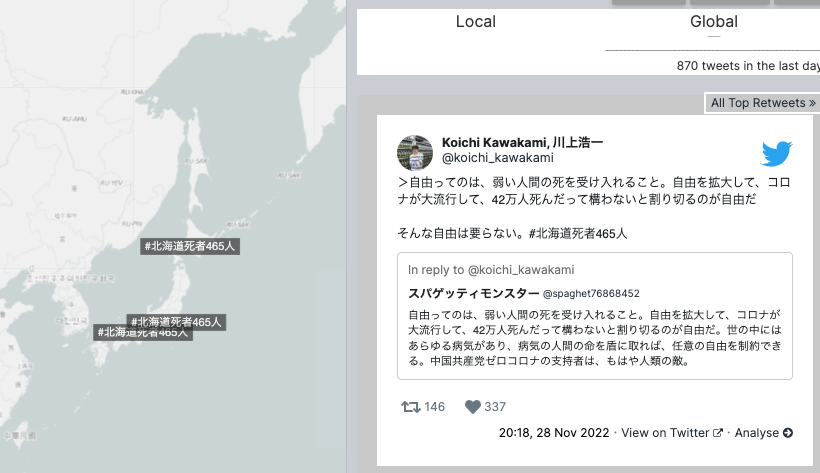Open the @koichi_kawakami handle under the author name

tap(497, 157)
